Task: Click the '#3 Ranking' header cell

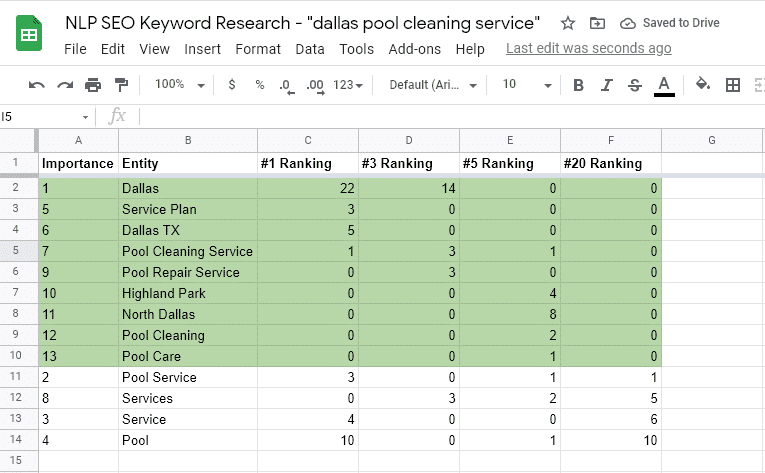Action: (x=409, y=164)
